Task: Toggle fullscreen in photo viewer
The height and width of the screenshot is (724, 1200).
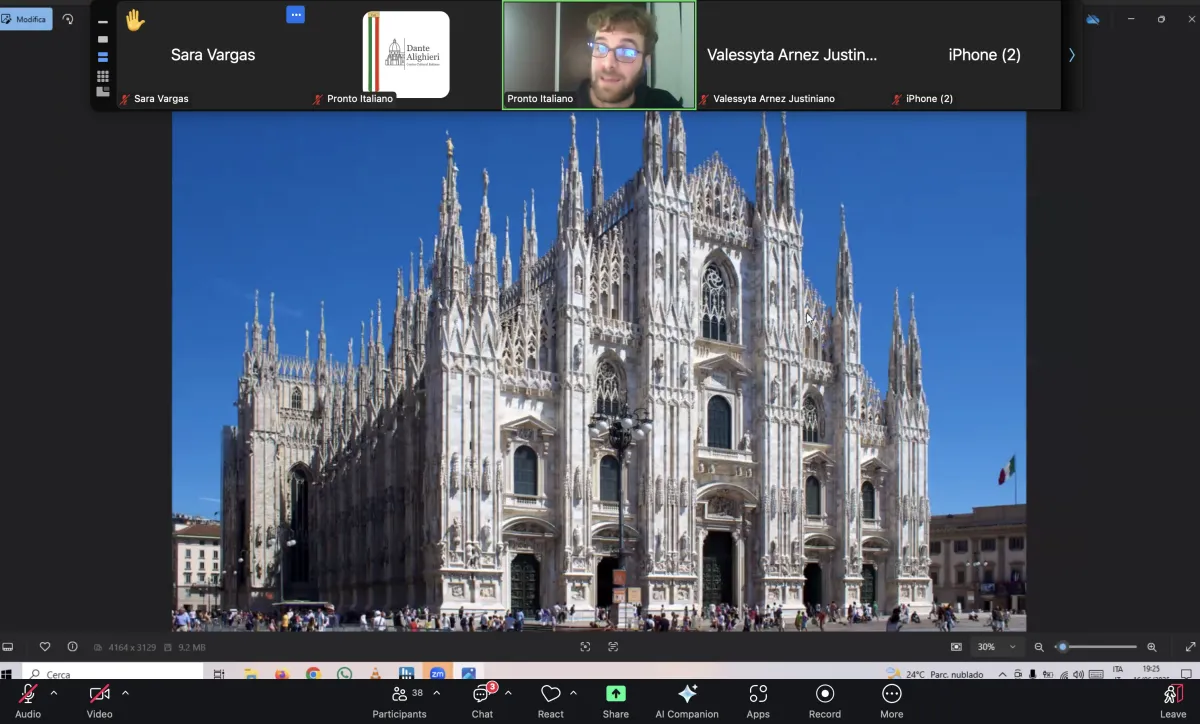Action: coord(1190,647)
